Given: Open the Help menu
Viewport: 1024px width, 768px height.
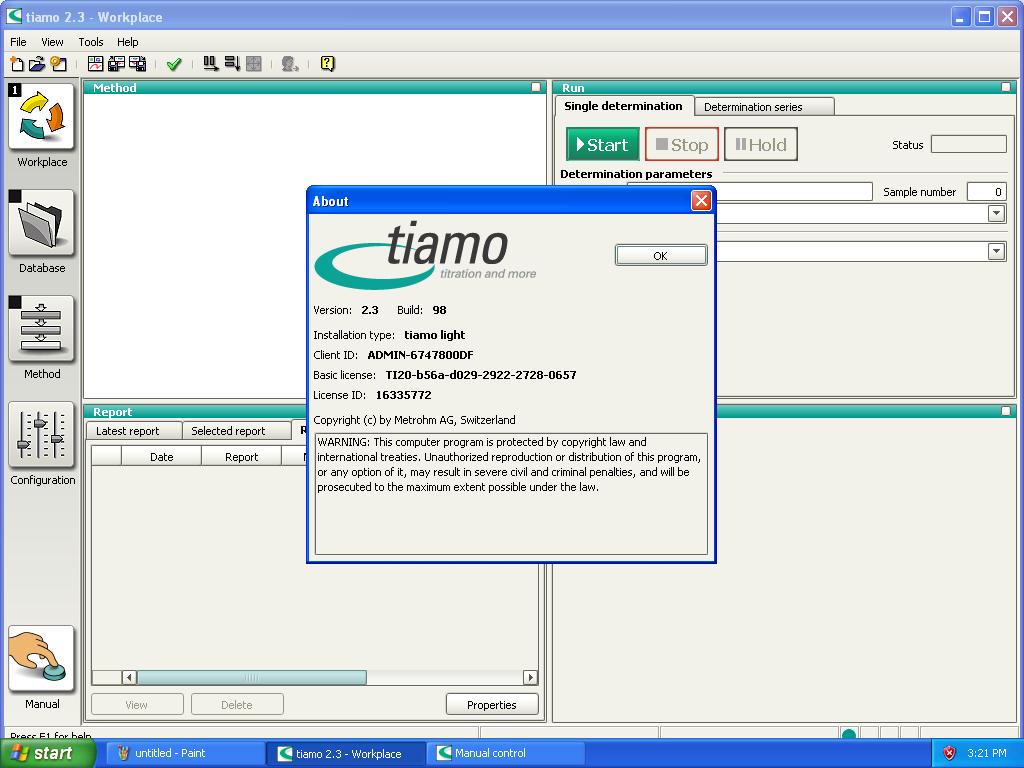Looking at the screenshot, I should pos(127,42).
